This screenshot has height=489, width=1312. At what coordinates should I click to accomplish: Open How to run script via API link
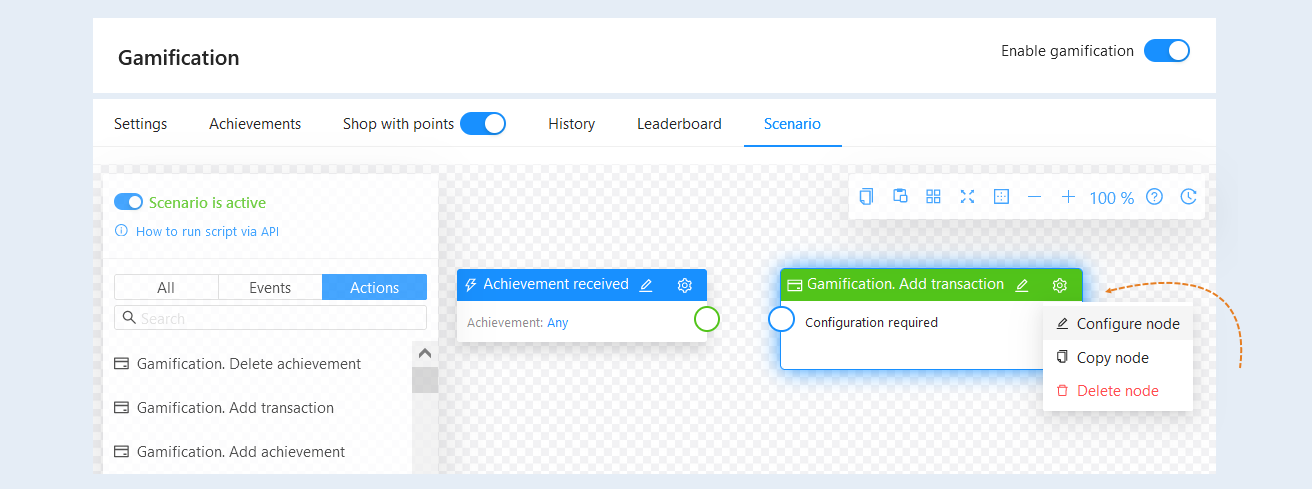tap(207, 231)
